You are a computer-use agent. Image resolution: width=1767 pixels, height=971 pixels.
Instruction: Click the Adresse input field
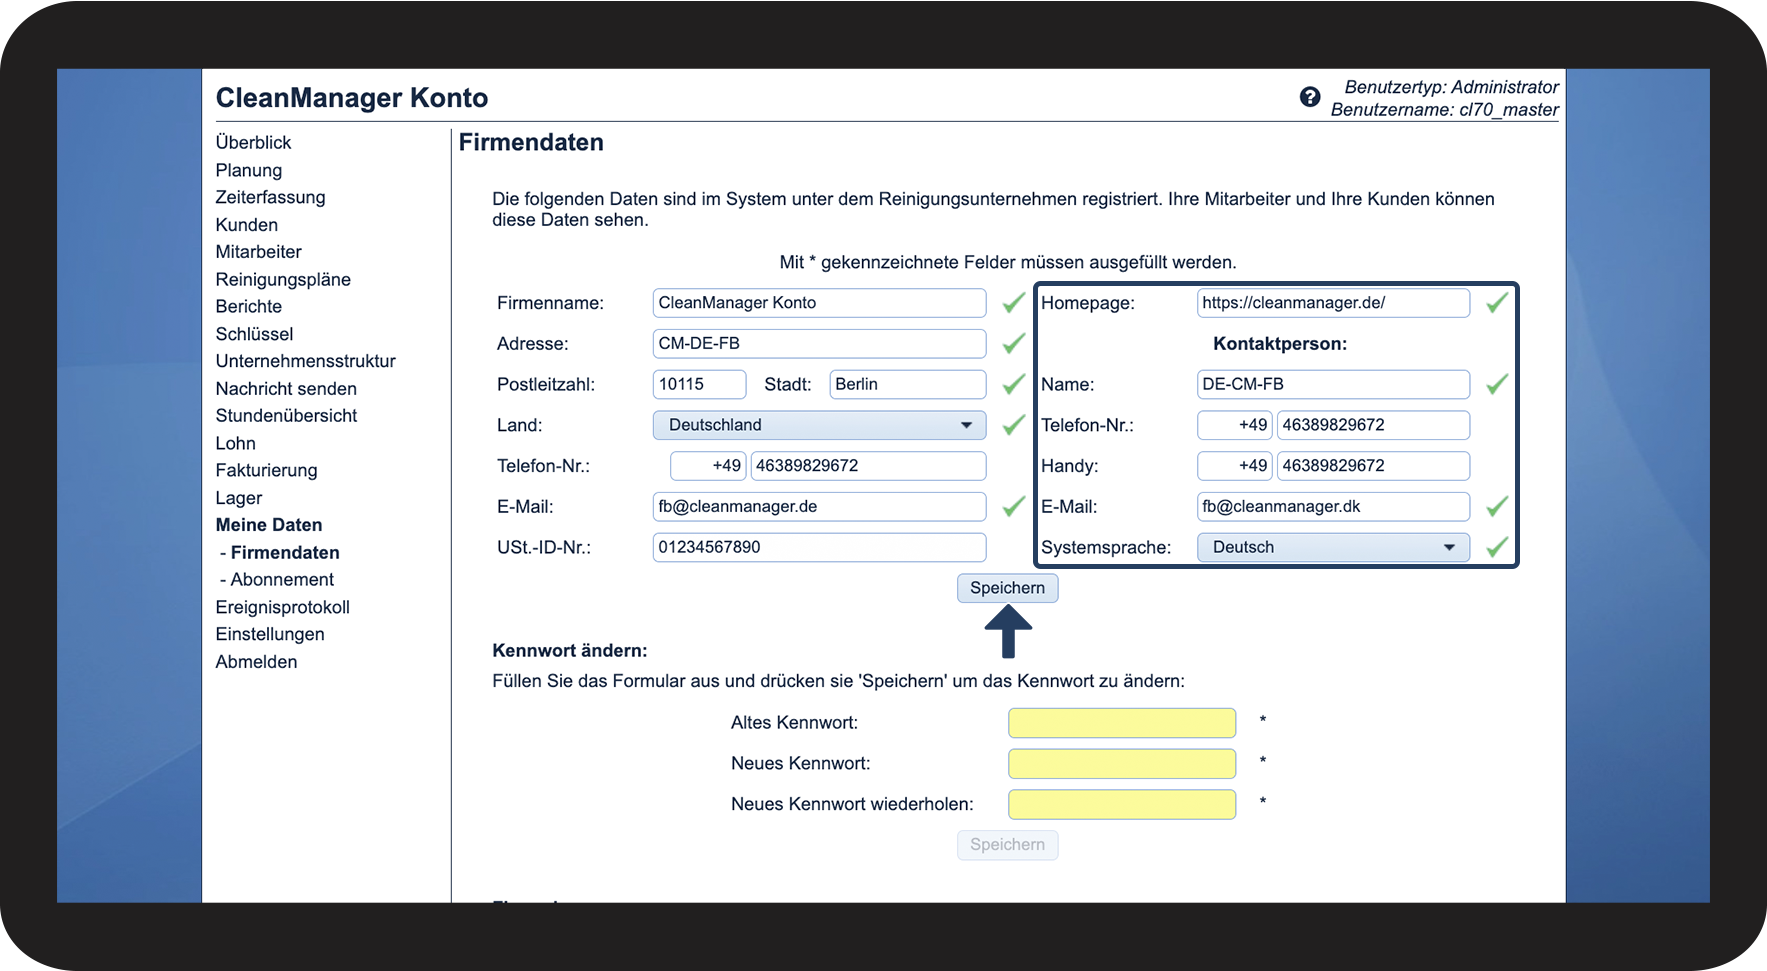pyautogui.click(x=819, y=344)
